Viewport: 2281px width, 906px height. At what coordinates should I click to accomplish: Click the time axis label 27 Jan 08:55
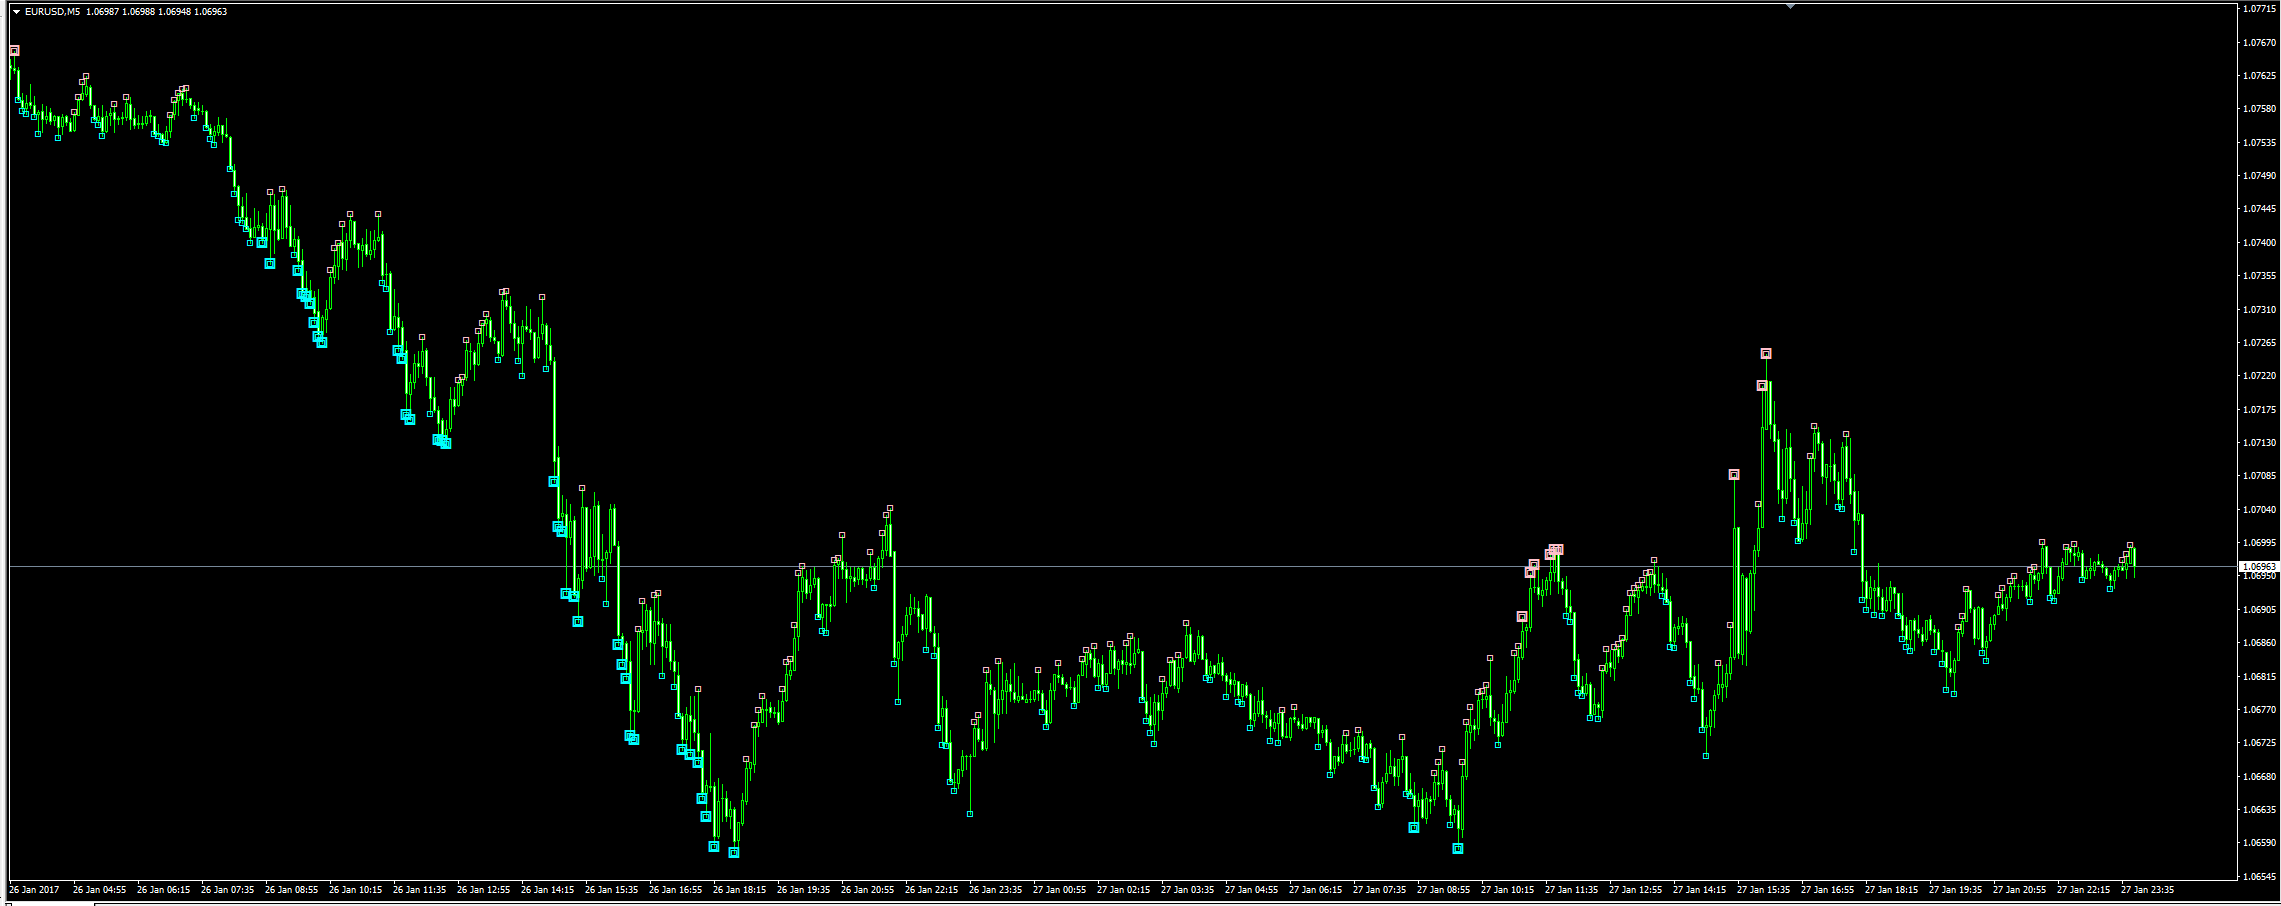(x=1443, y=889)
